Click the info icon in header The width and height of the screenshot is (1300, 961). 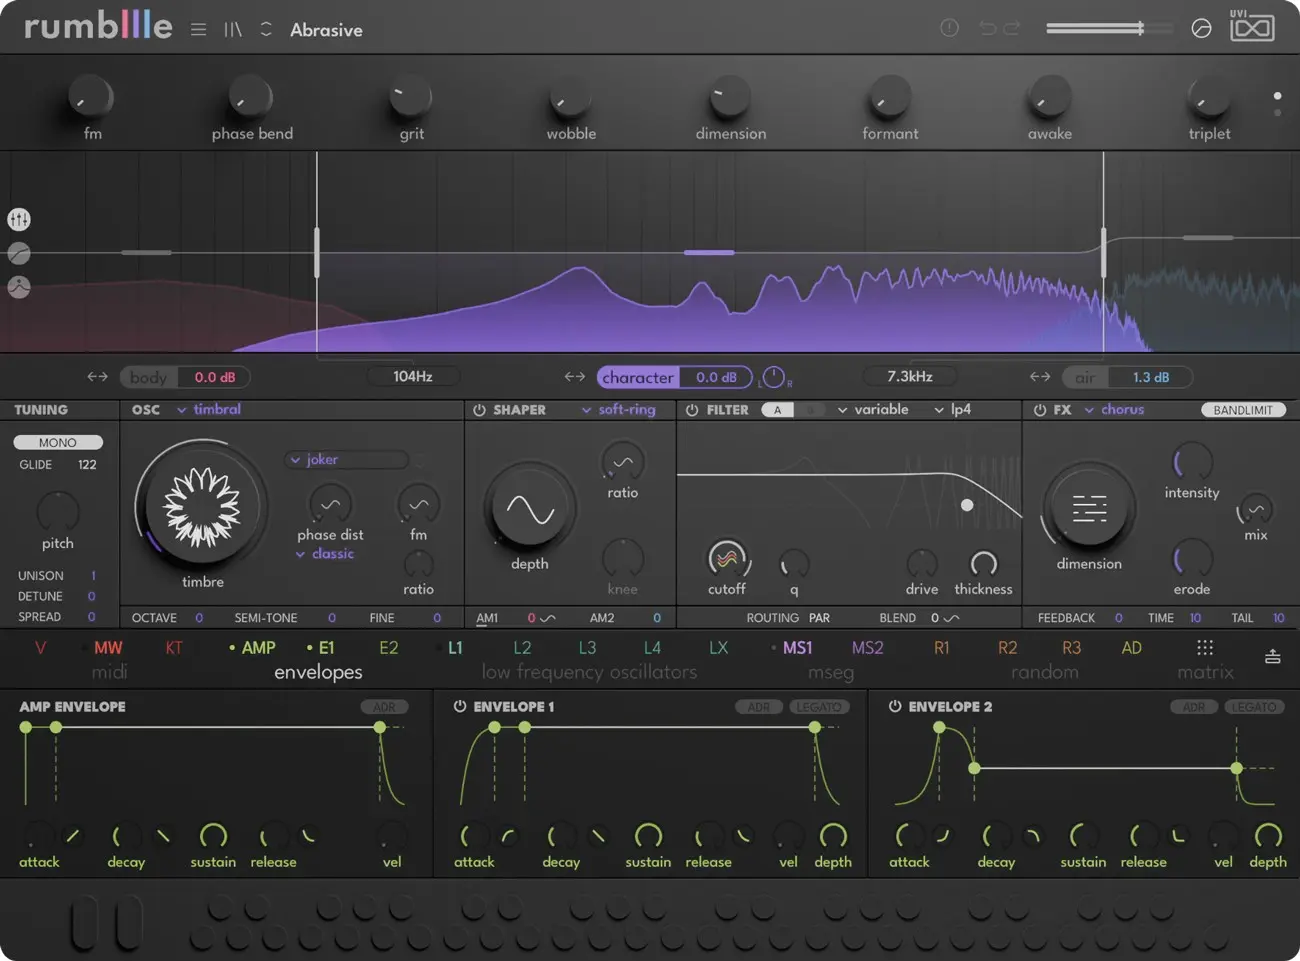pos(949,28)
